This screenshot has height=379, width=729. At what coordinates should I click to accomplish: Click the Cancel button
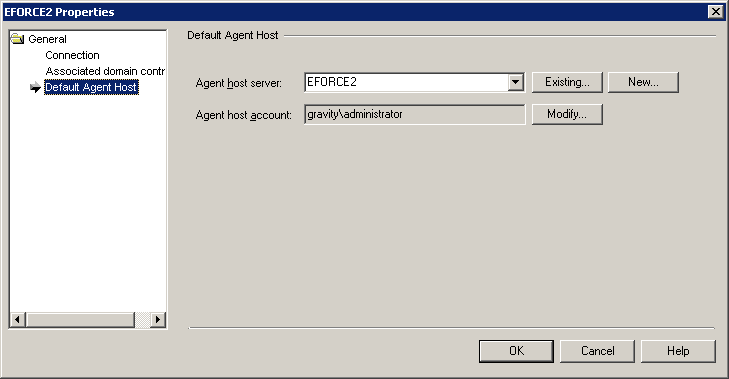point(597,351)
